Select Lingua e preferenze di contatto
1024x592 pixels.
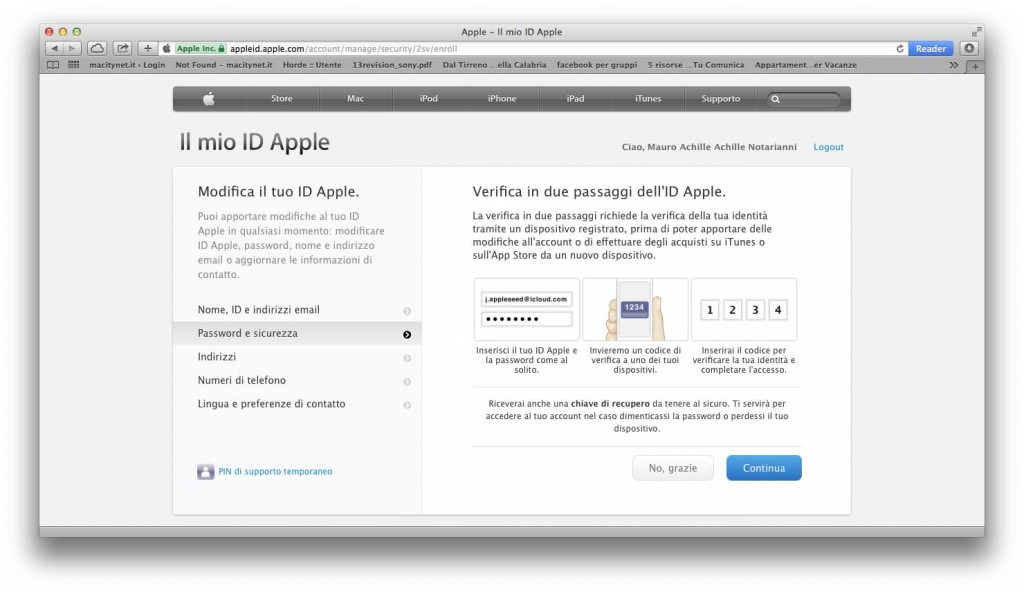[x=297, y=404]
